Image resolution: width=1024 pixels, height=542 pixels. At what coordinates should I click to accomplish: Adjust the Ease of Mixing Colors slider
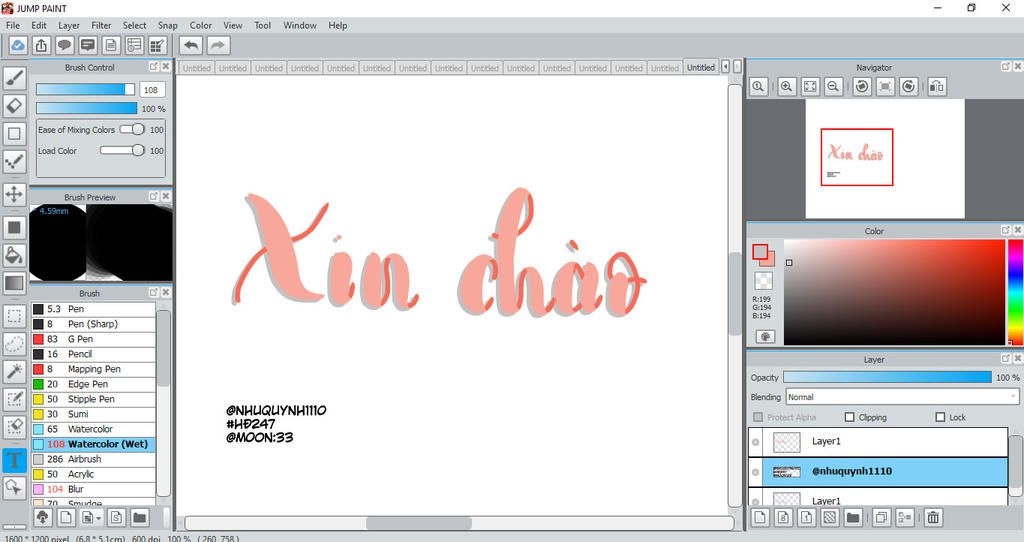(x=132, y=129)
